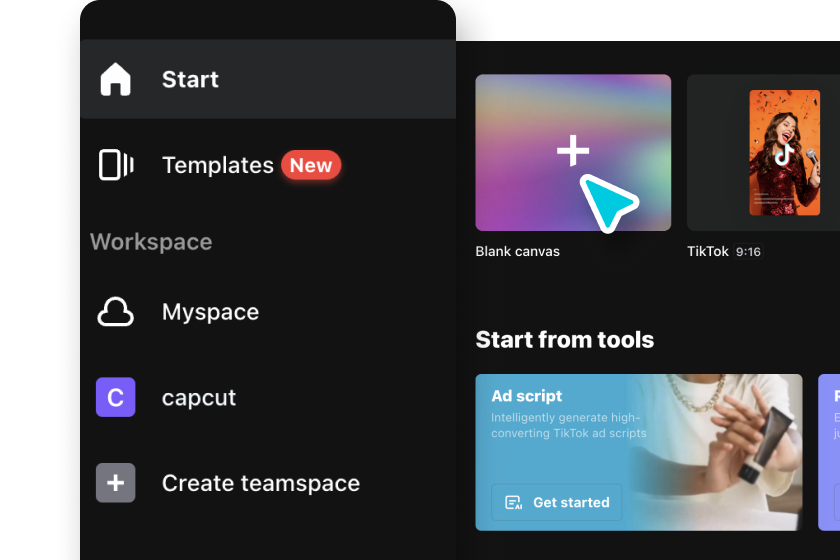Click the partially visible purple tool card
The image size is (840, 560).
(829, 452)
